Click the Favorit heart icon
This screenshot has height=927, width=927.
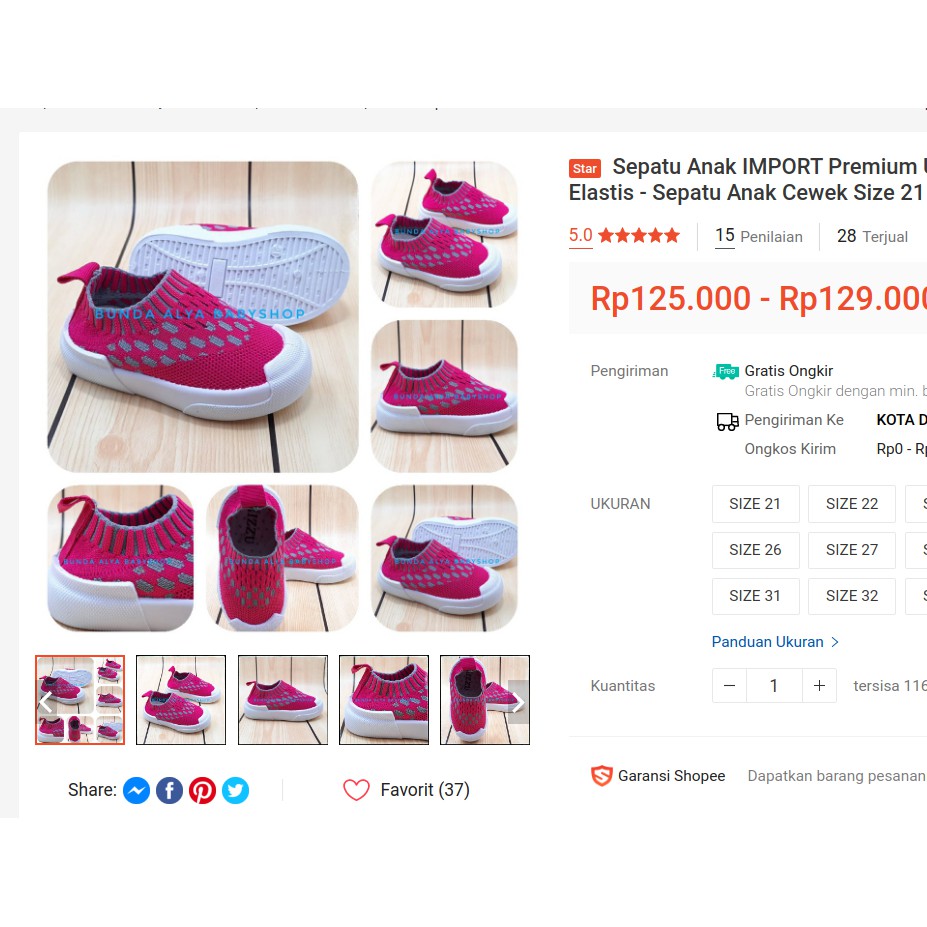click(356, 790)
